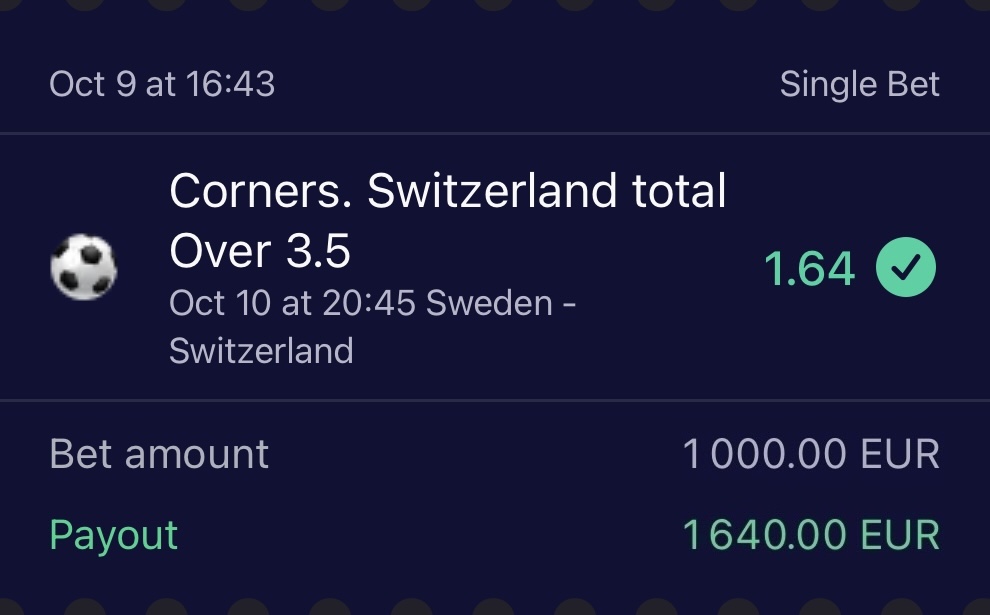Tap the divider line below the date header
This screenshot has width=990, height=615.
[x=495, y=133]
